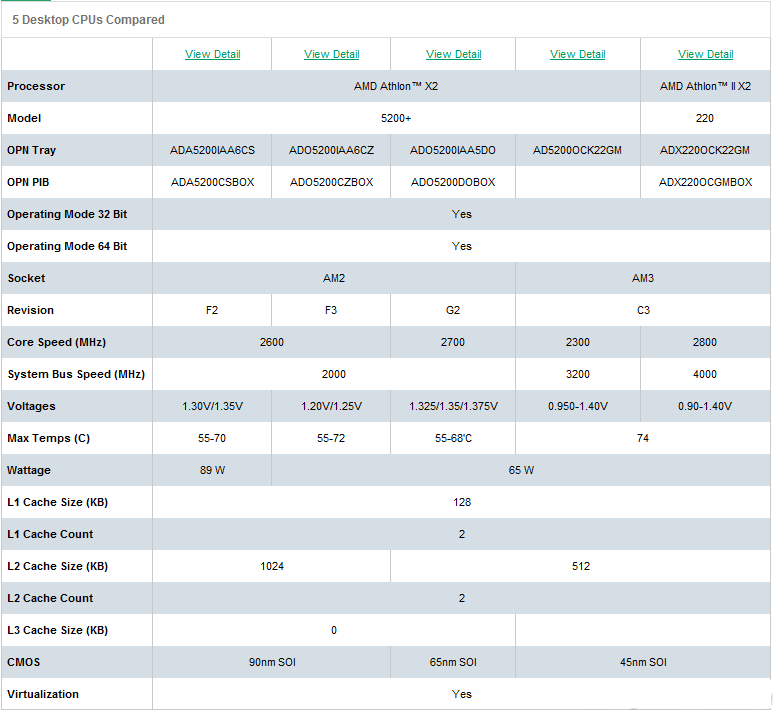Click max temps value '74'
This screenshot has height=710, width=773.
642,438
